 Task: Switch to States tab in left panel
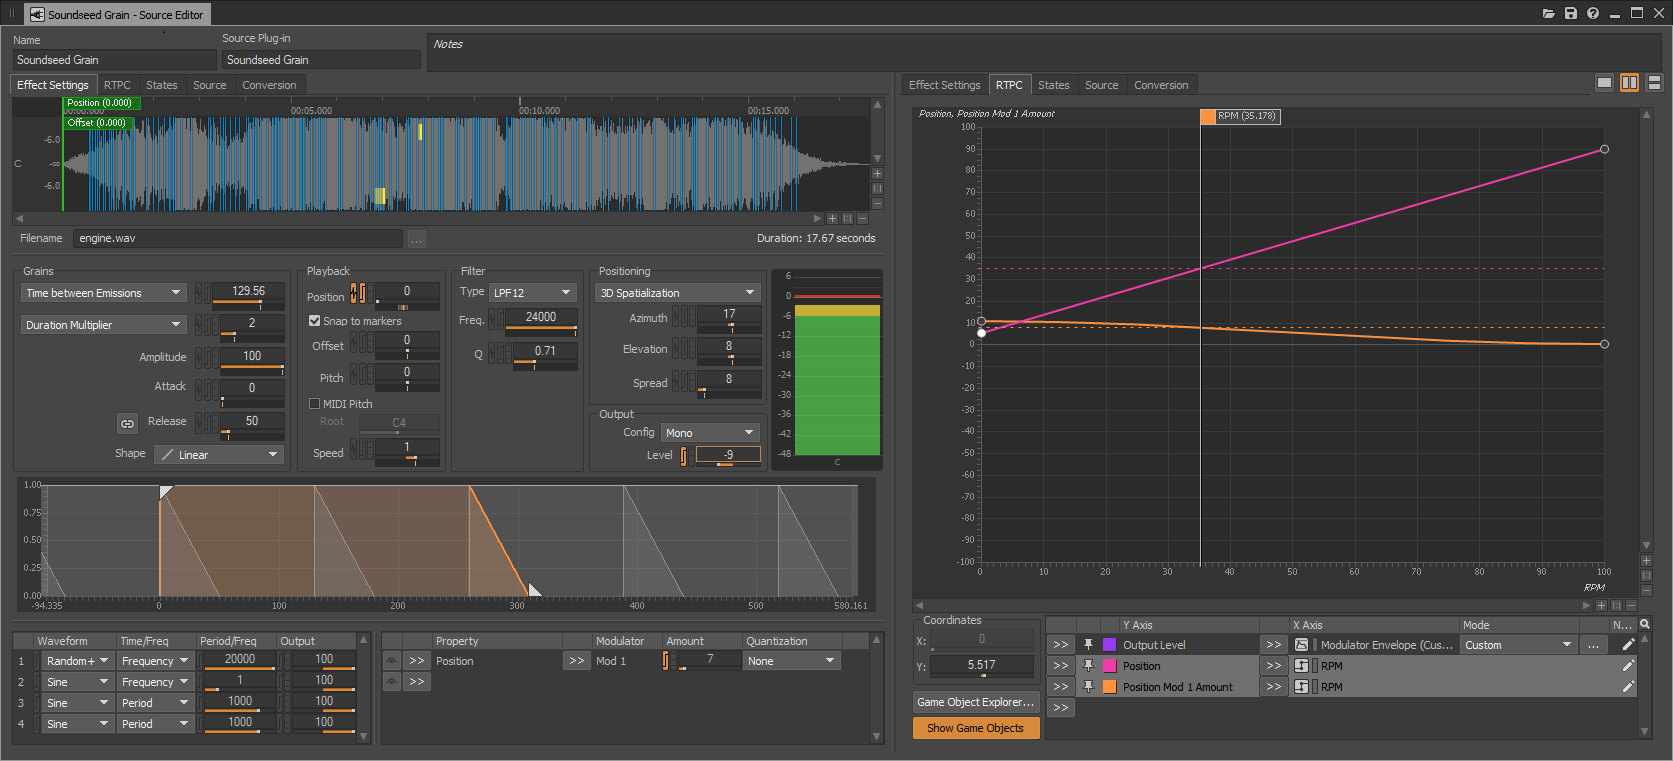click(x=161, y=85)
